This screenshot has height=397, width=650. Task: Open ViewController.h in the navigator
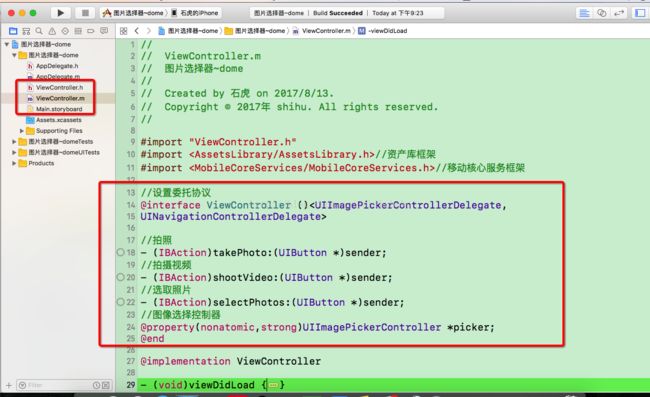(59, 87)
